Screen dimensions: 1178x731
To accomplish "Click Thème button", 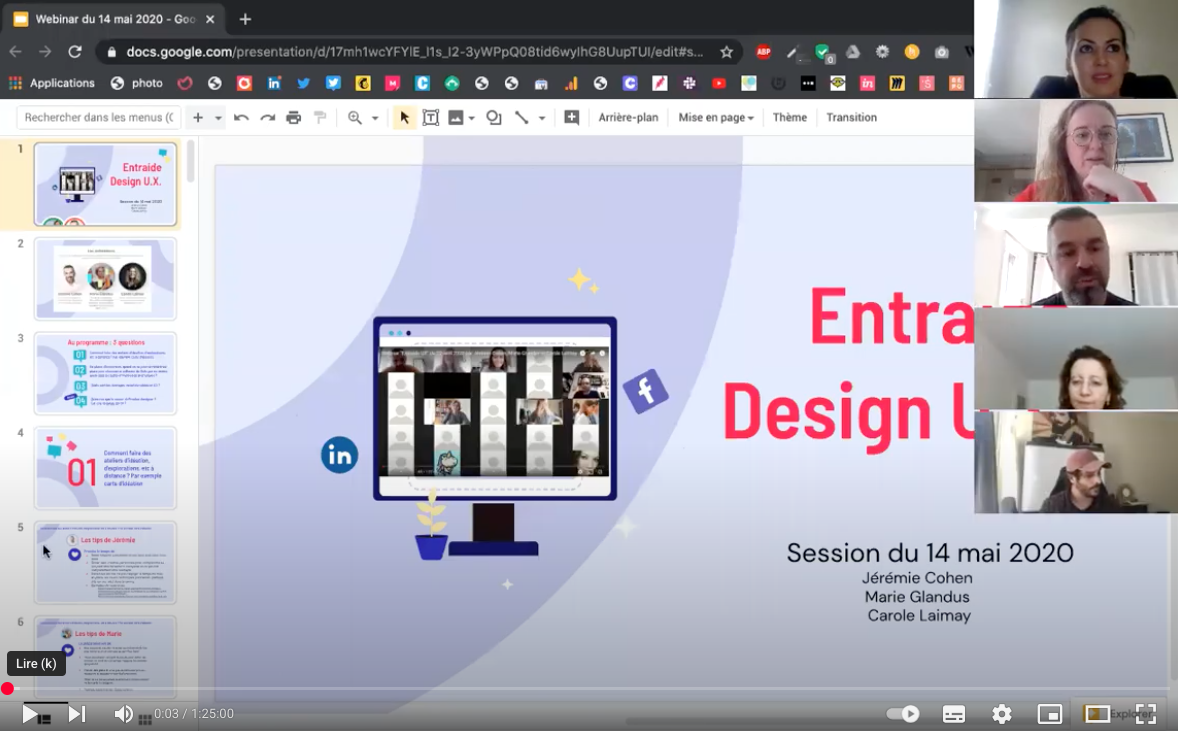I will pyautogui.click(x=790, y=117).
